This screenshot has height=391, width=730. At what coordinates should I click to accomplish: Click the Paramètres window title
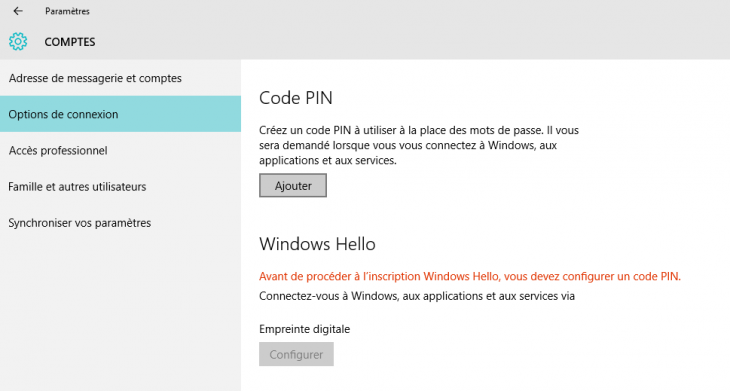pyautogui.click(x=67, y=11)
